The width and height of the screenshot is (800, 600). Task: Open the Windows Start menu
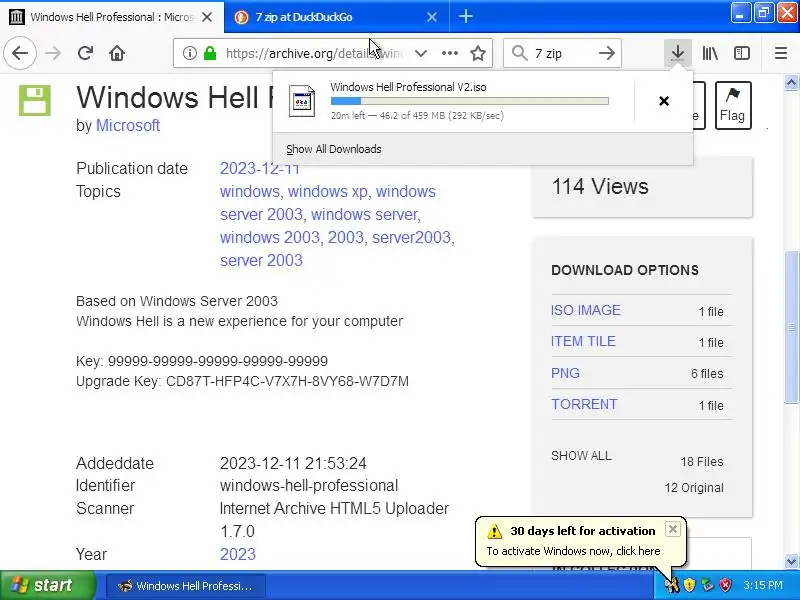pyautogui.click(x=47, y=585)
